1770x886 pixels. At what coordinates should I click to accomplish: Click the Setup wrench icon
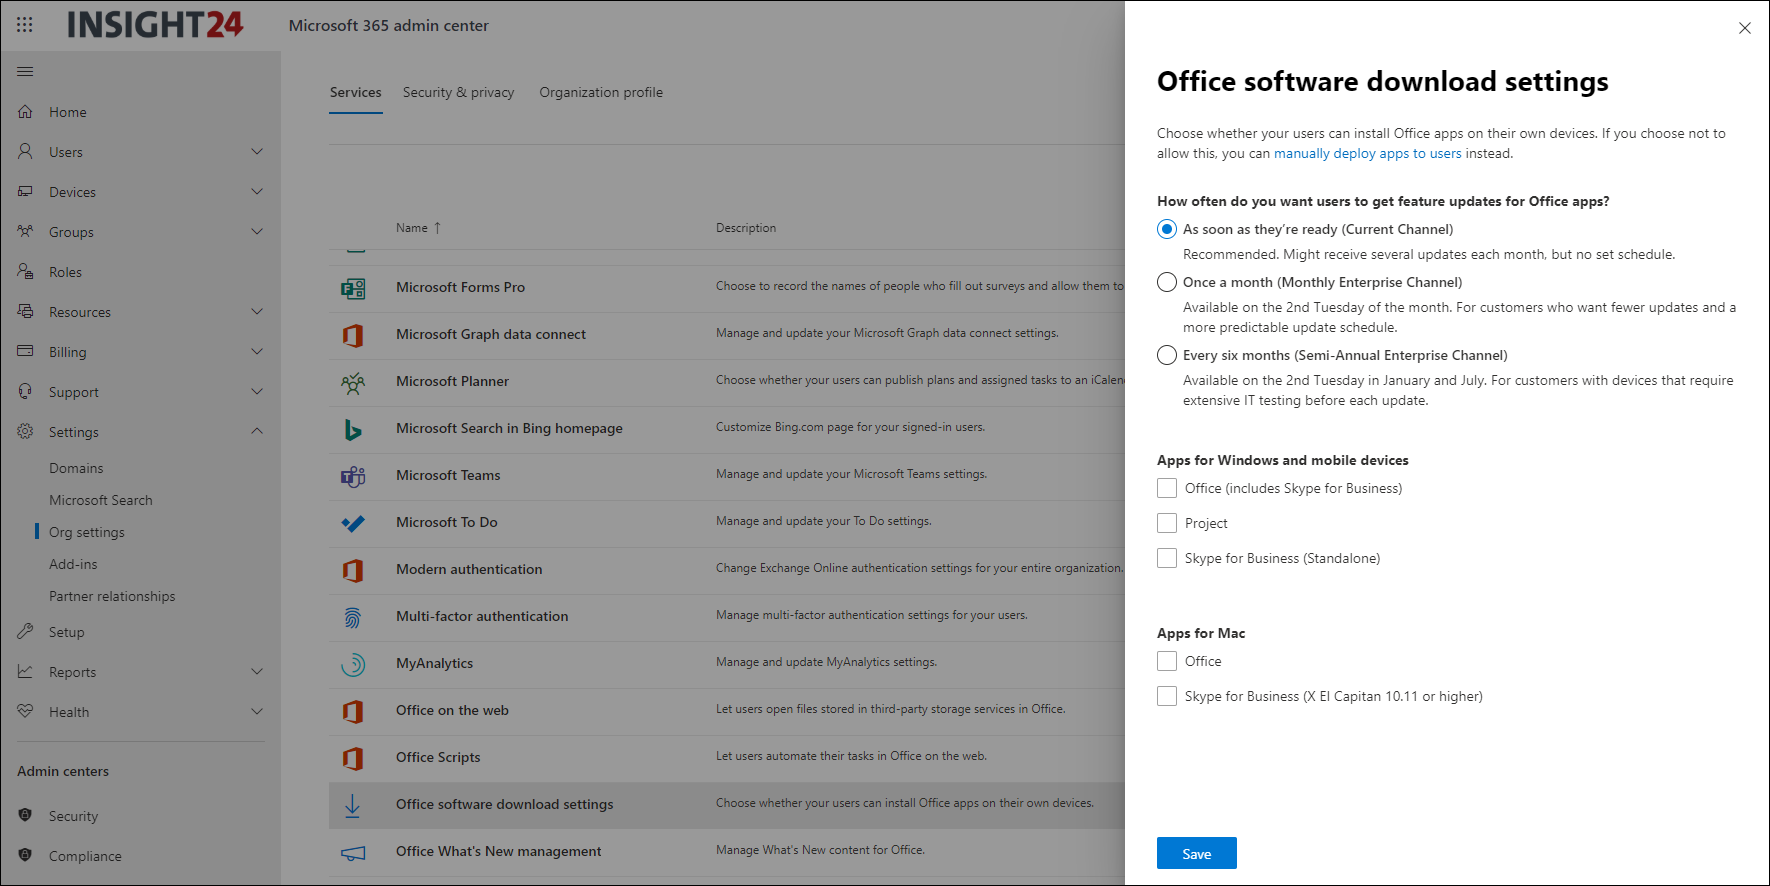click(x=26, y=631)
